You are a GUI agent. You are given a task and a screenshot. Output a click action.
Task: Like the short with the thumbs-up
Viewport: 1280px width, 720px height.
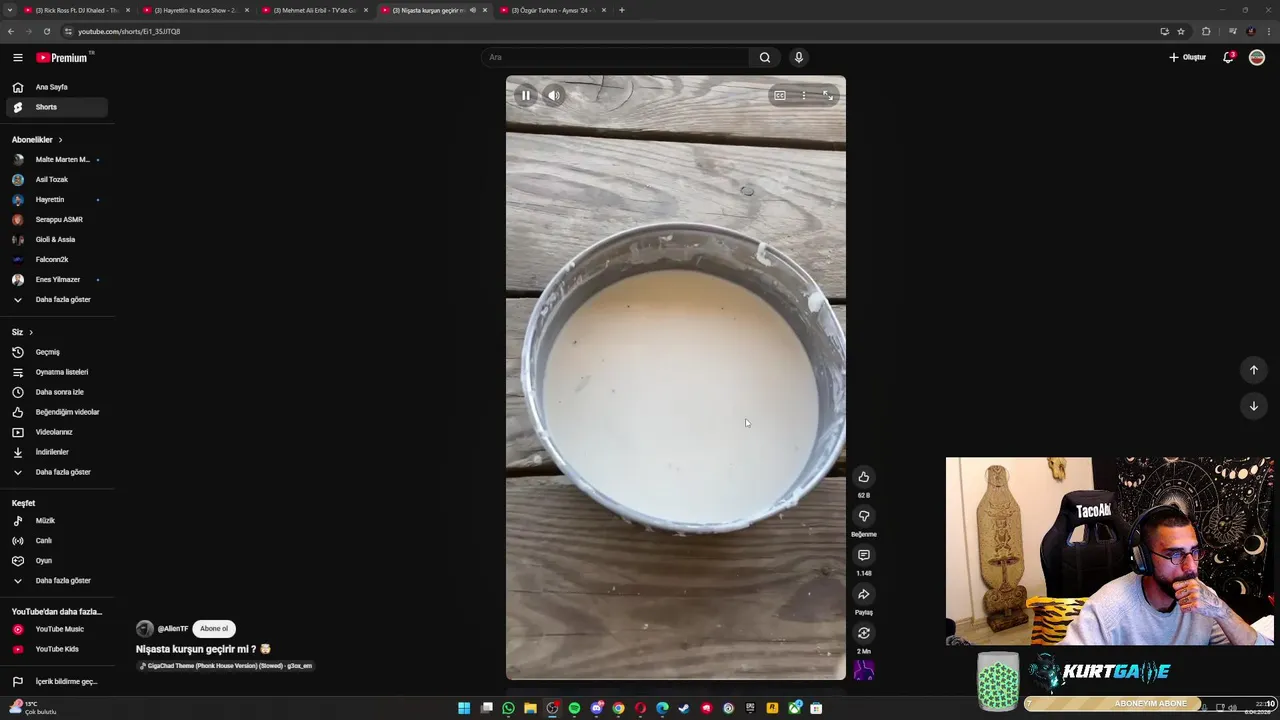tap(864, 477)
